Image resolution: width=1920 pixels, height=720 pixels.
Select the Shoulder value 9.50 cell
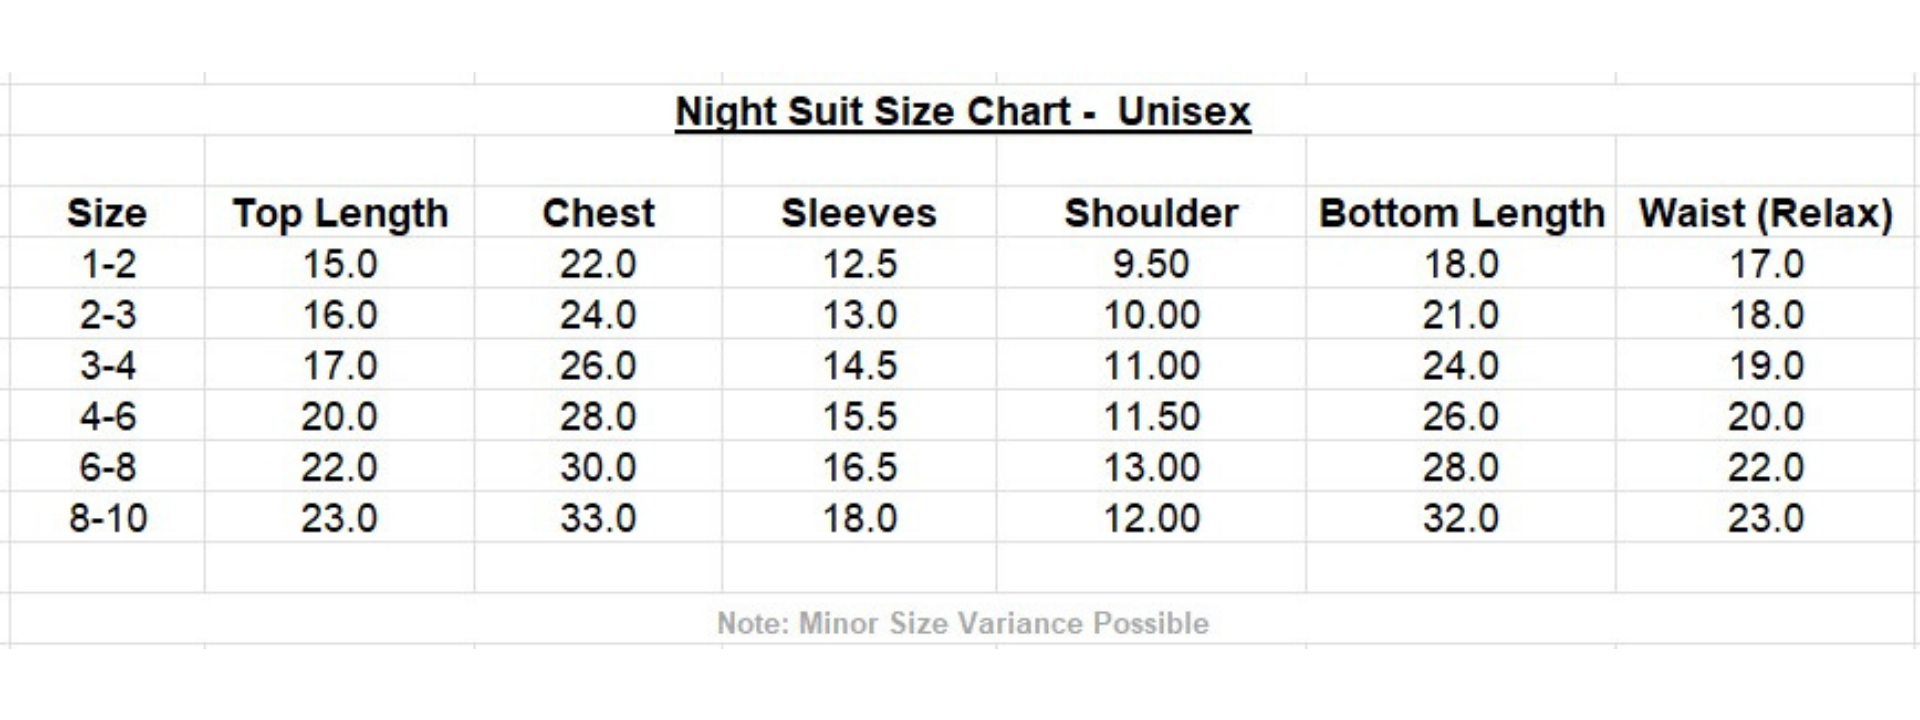pyautogui.click(x=1151, y=264)
